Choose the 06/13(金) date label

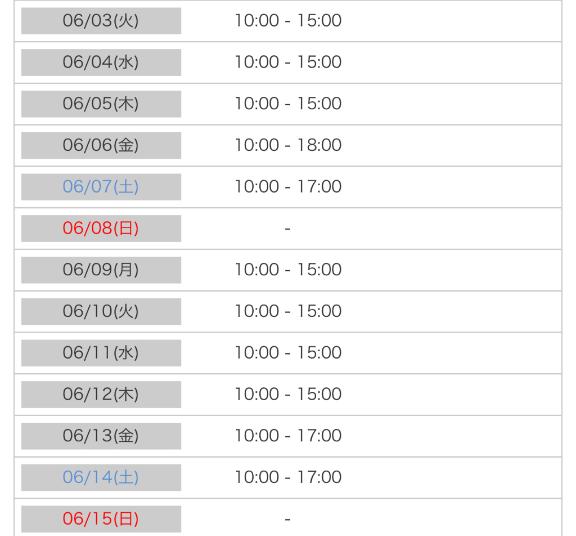coord(101,436)
